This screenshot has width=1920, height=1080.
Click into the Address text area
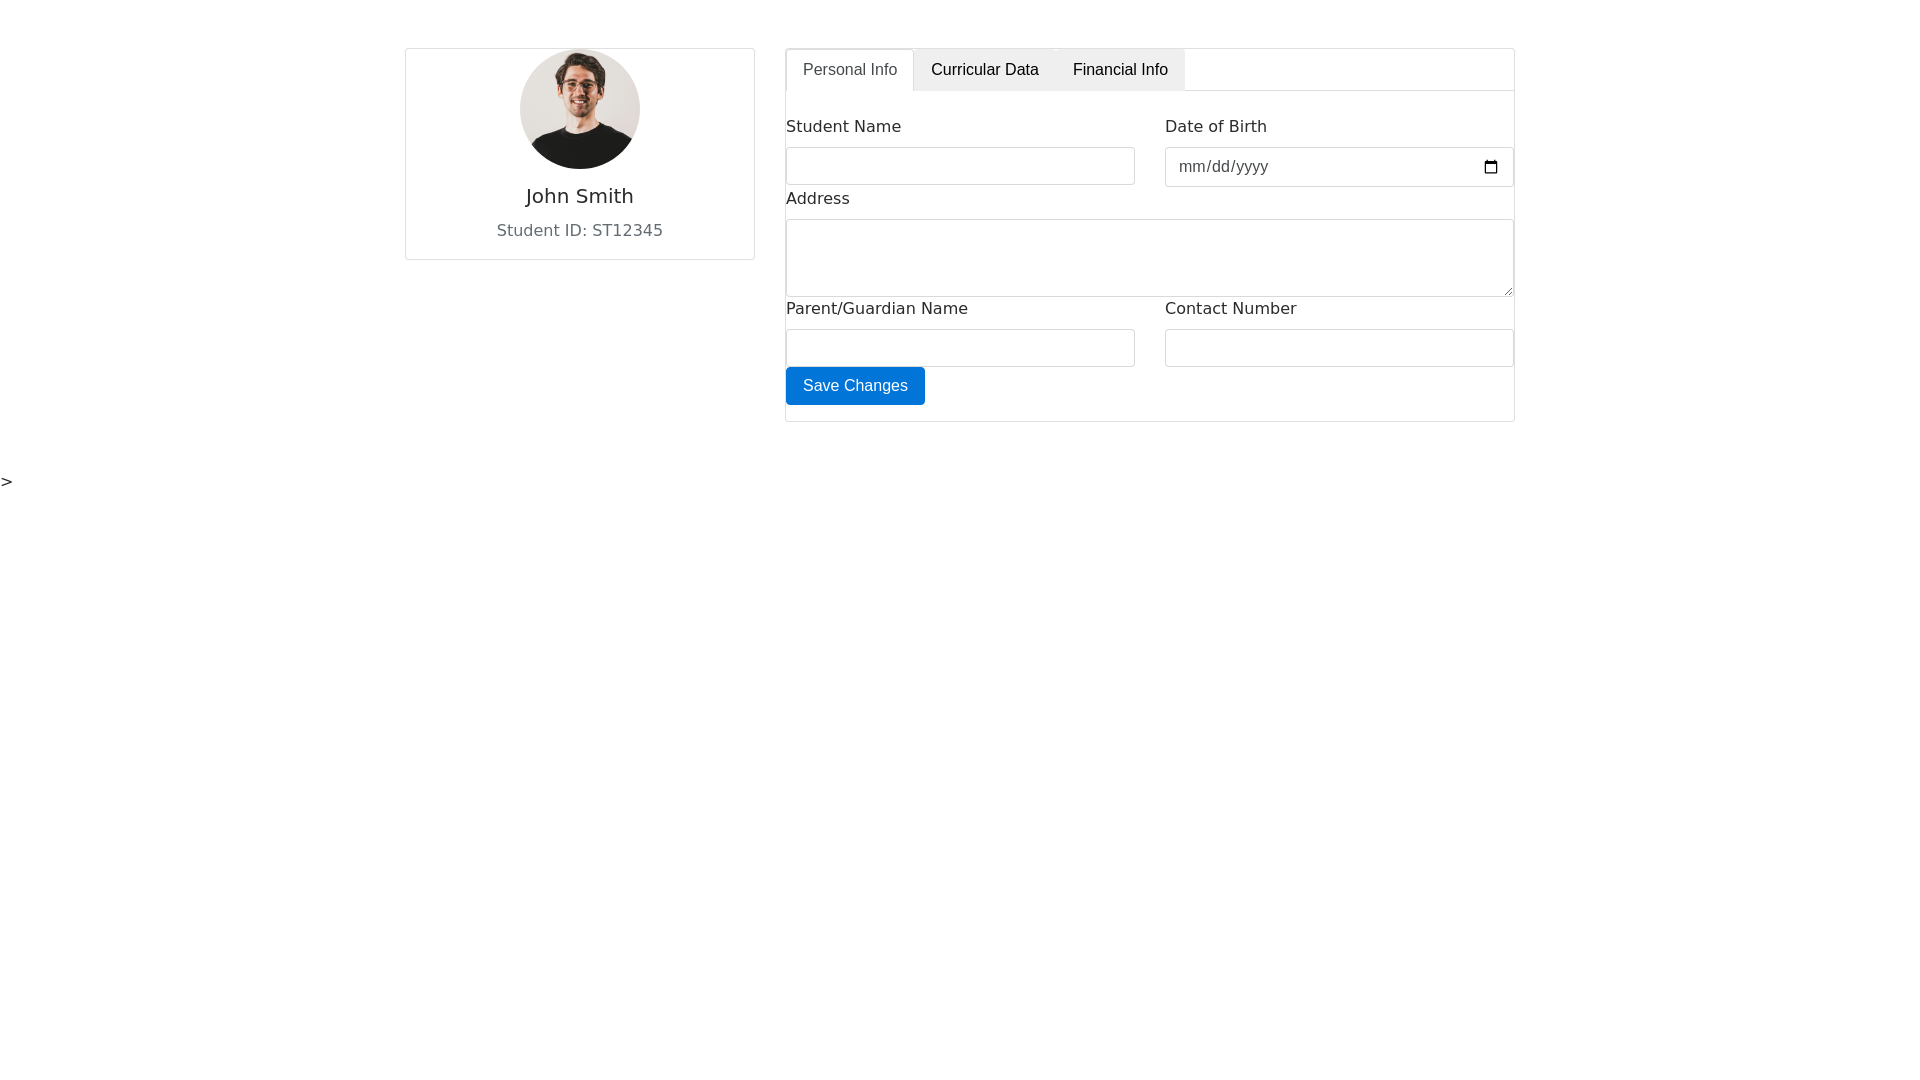[1148, 258]
